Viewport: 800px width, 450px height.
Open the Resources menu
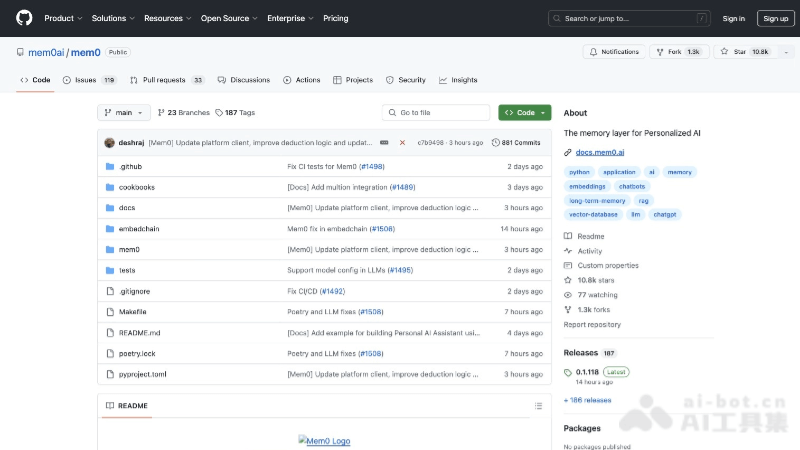coord(167,18)
